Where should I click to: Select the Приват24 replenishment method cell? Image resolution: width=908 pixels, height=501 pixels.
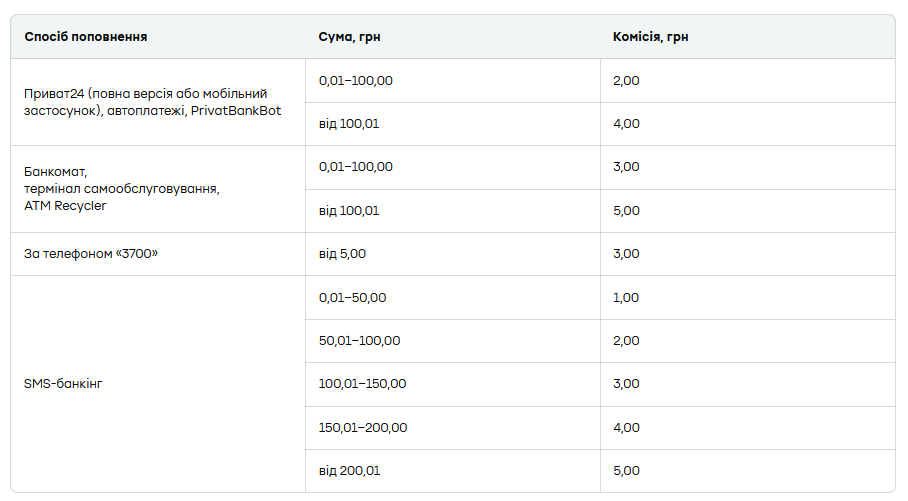point(152,102)
